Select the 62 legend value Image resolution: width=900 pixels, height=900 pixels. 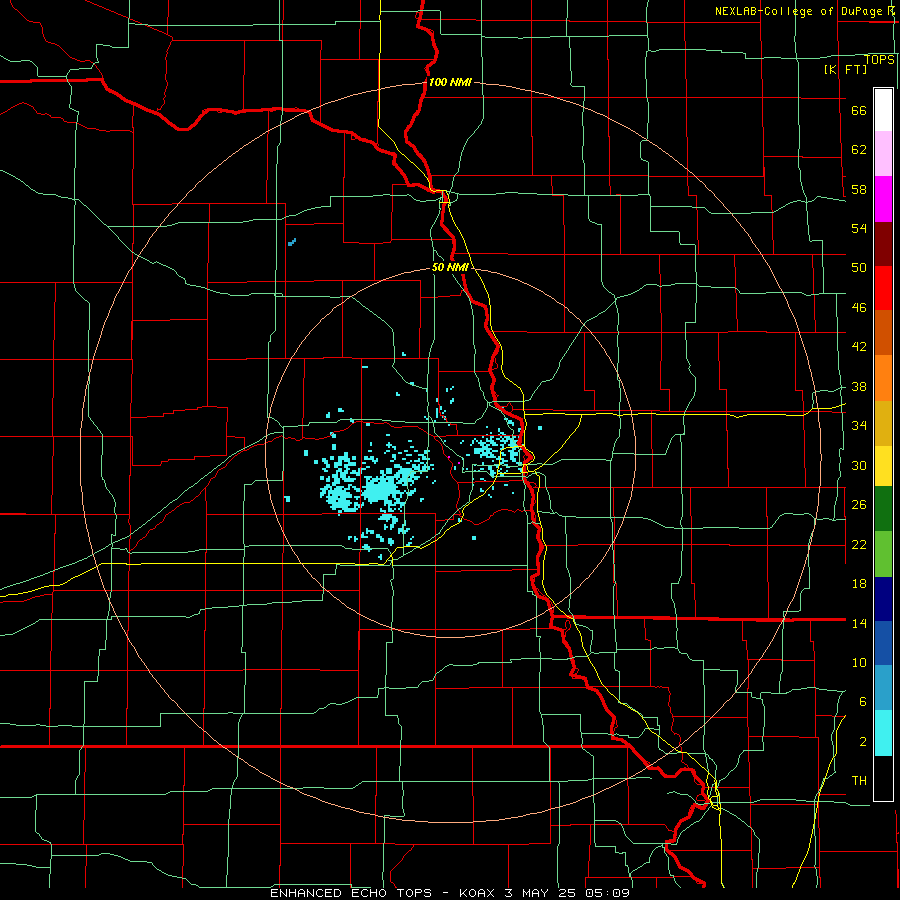(x=859, y=149)
